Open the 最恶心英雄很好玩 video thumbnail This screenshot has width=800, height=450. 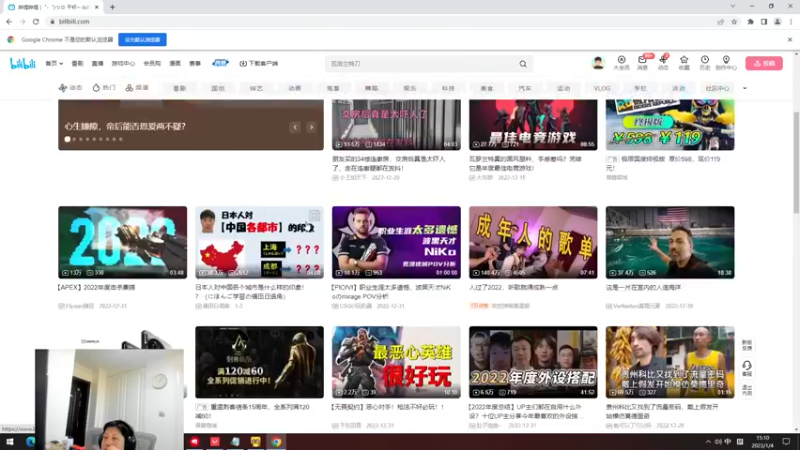396,362
